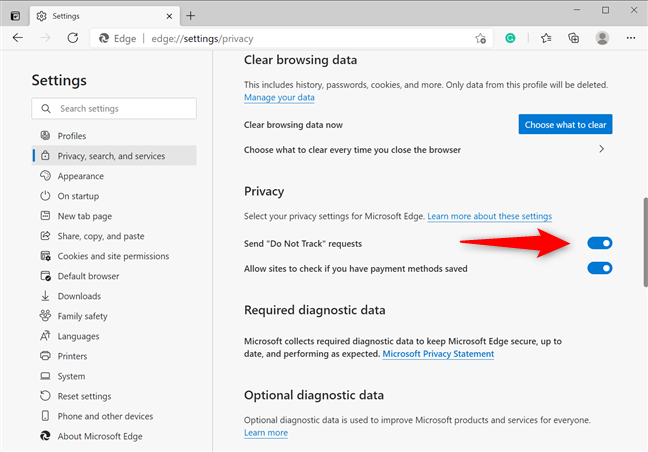Add this page to favorites star icon

click(x=480, y=38)
